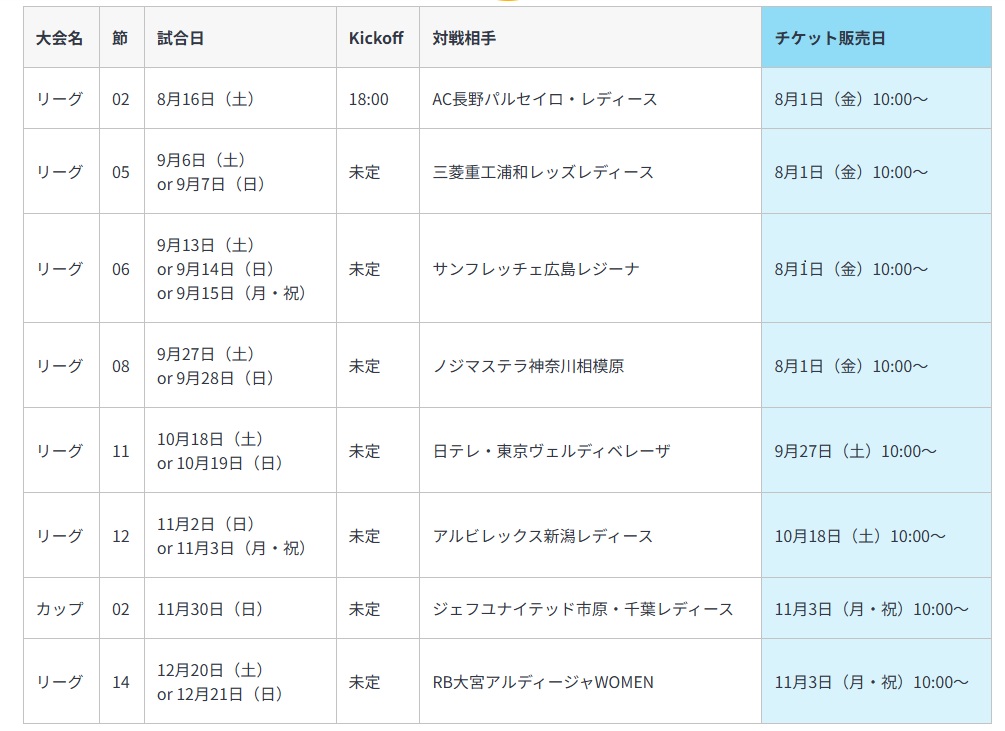Click the Kickoff column header
Screen dimensions: 1005x731
tap(376, 38)
